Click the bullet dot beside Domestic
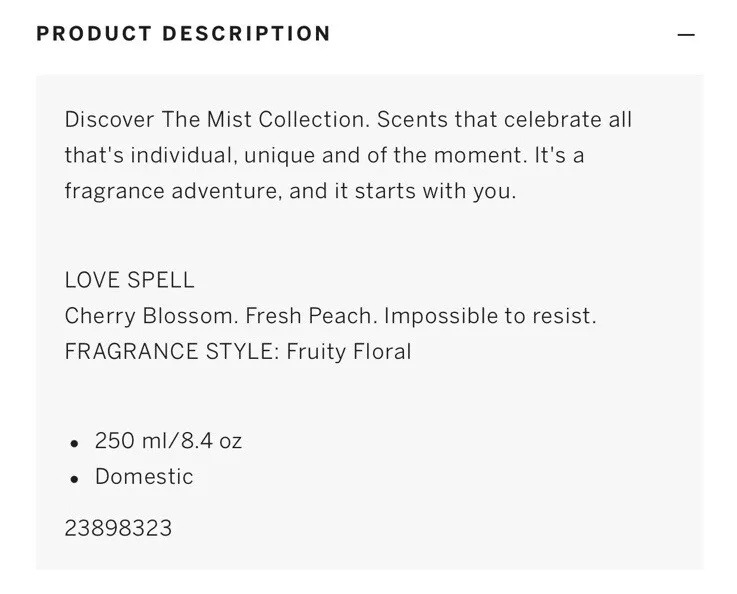This screenshot has width=737, height=594. [74, 479]
